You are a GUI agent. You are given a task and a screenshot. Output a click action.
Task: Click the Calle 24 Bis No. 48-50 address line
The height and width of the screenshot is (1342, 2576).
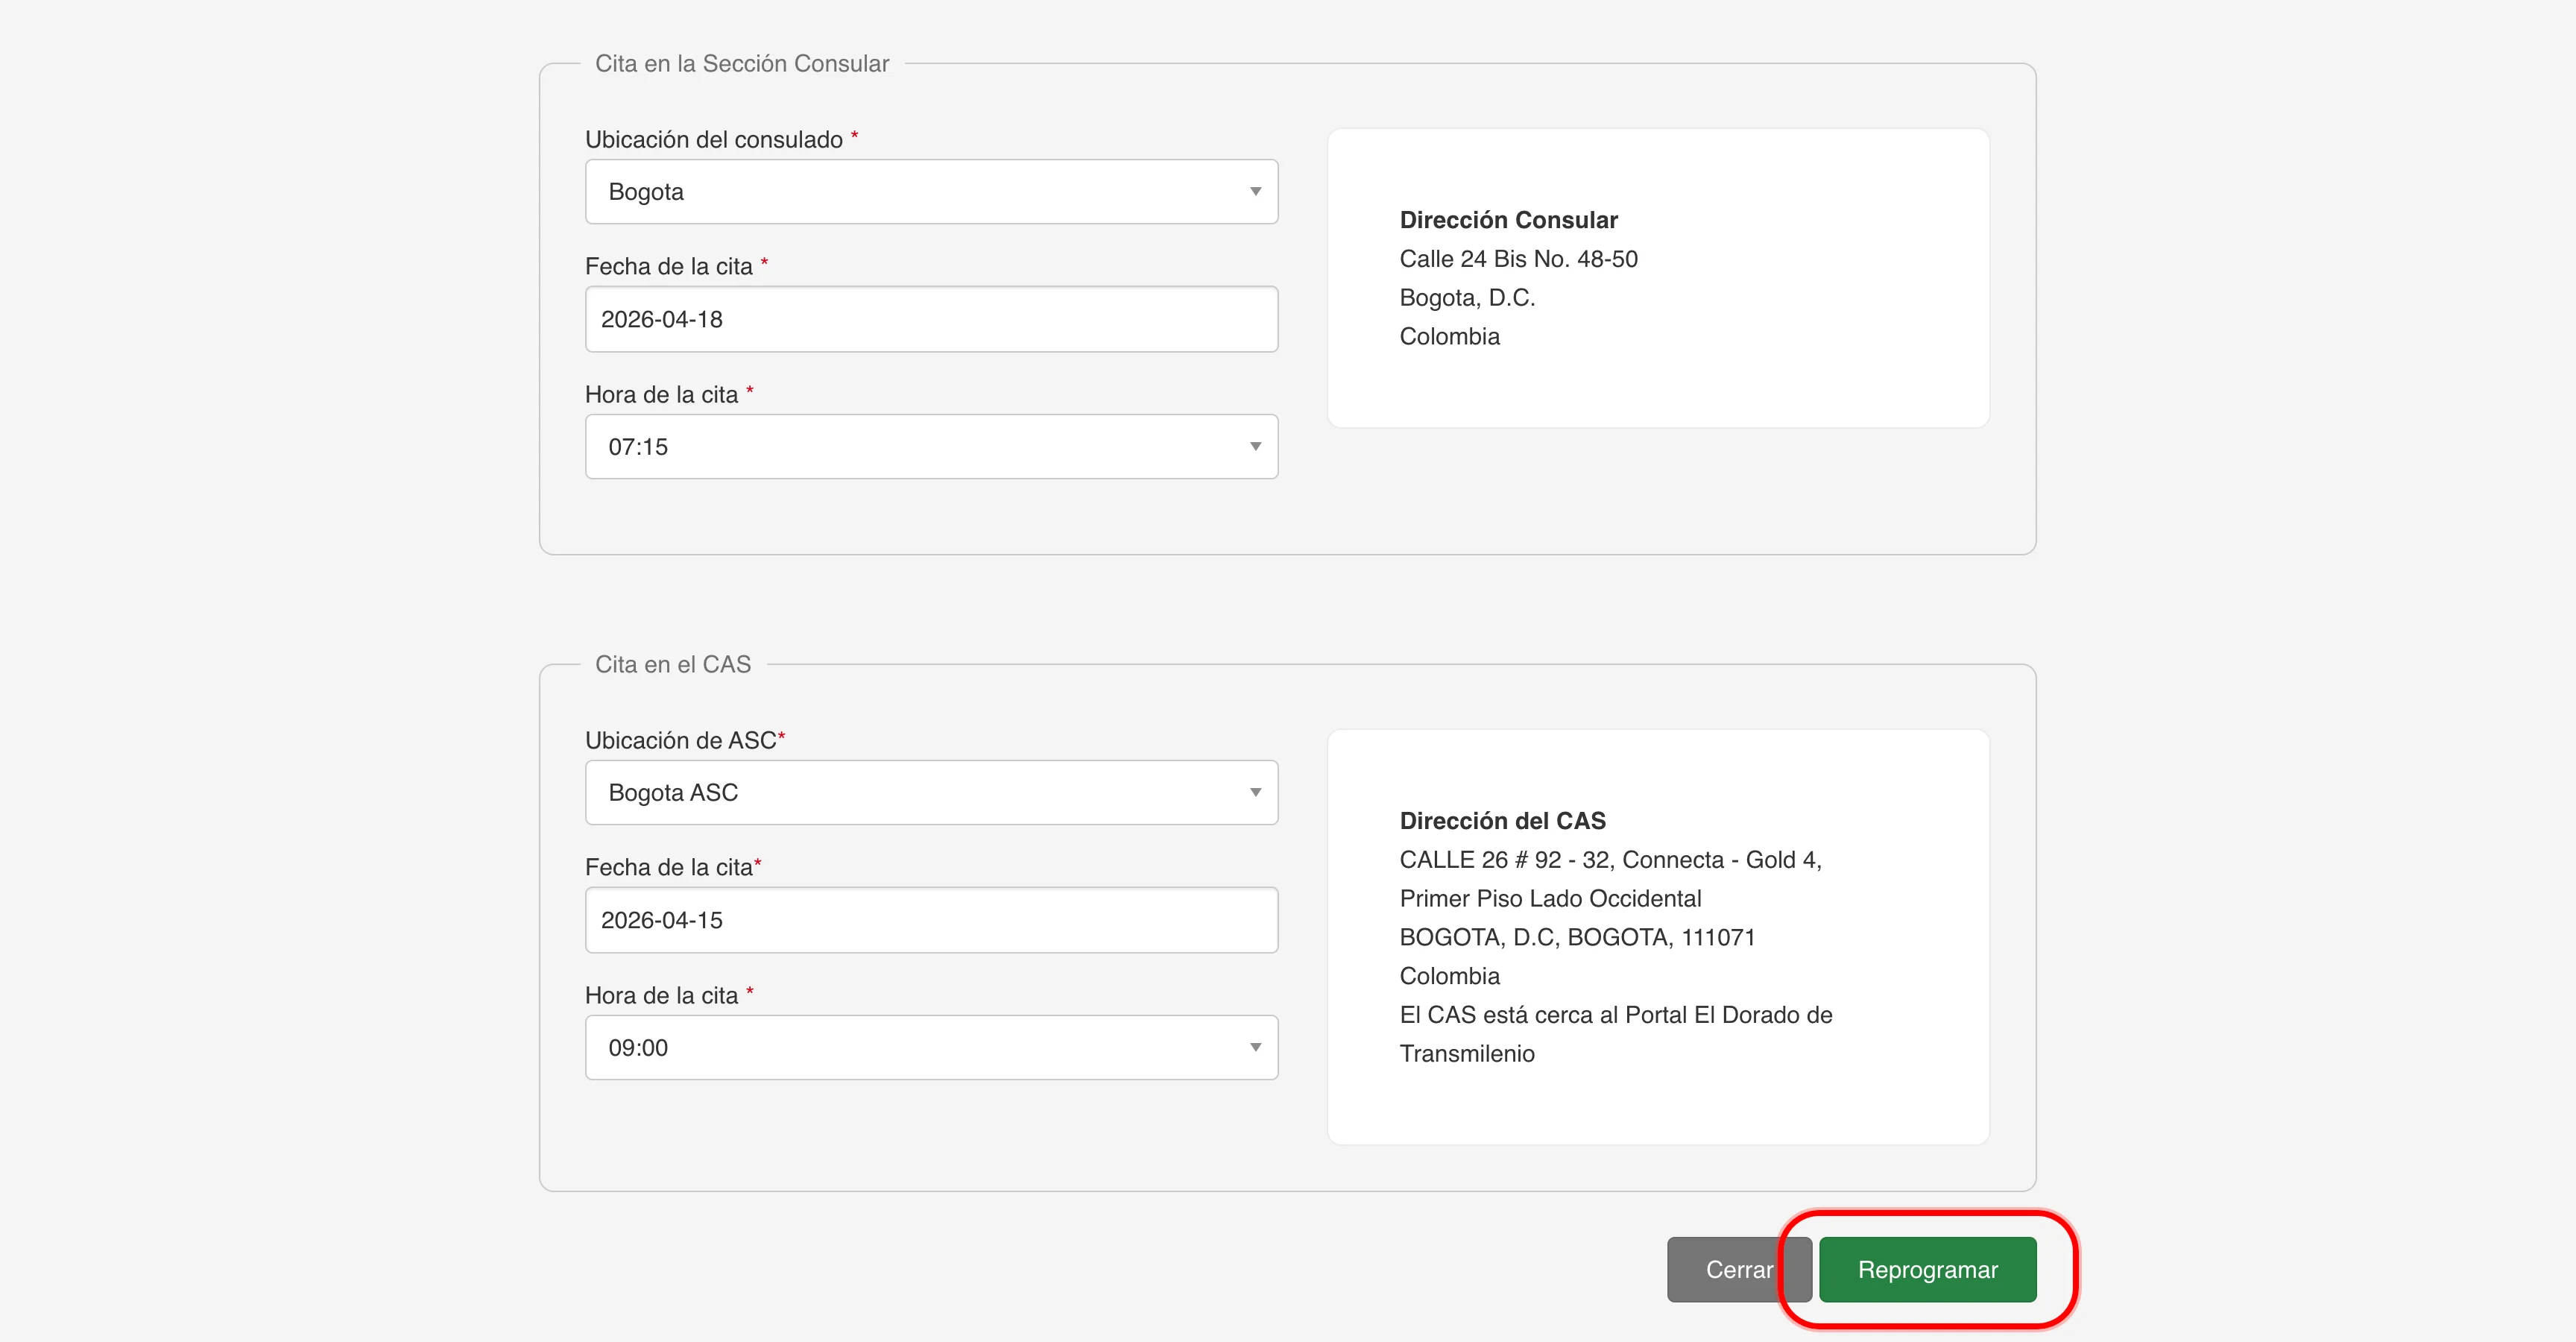(1518, 259)
